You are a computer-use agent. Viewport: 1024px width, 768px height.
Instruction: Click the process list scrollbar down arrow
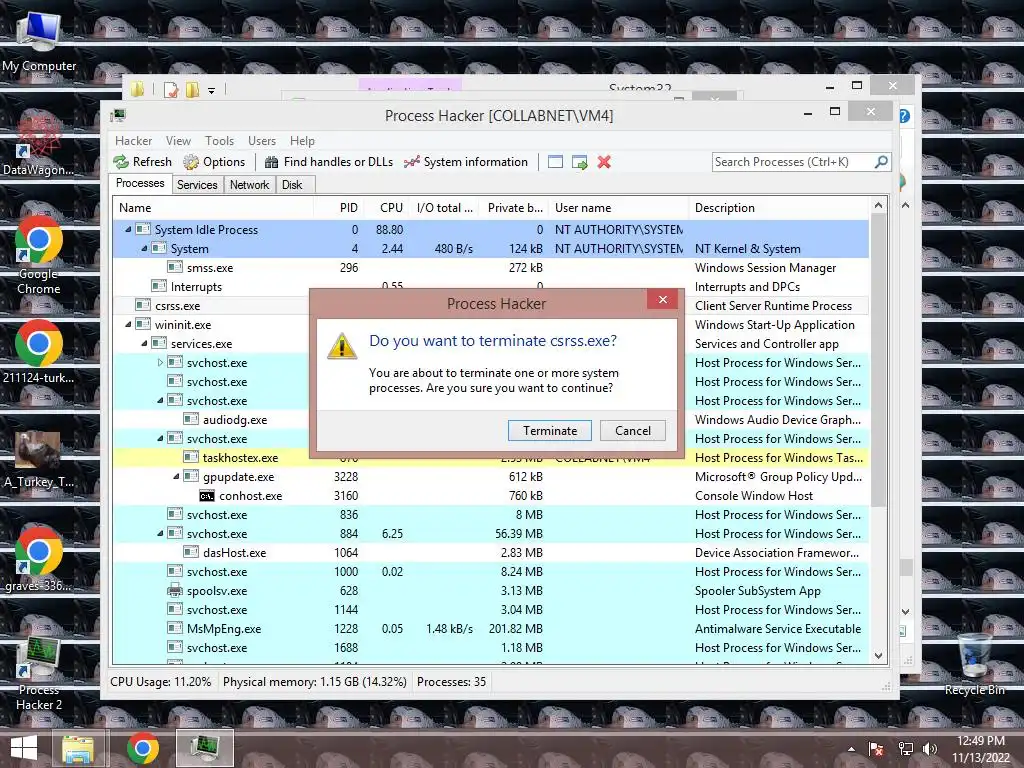(878, 656)
